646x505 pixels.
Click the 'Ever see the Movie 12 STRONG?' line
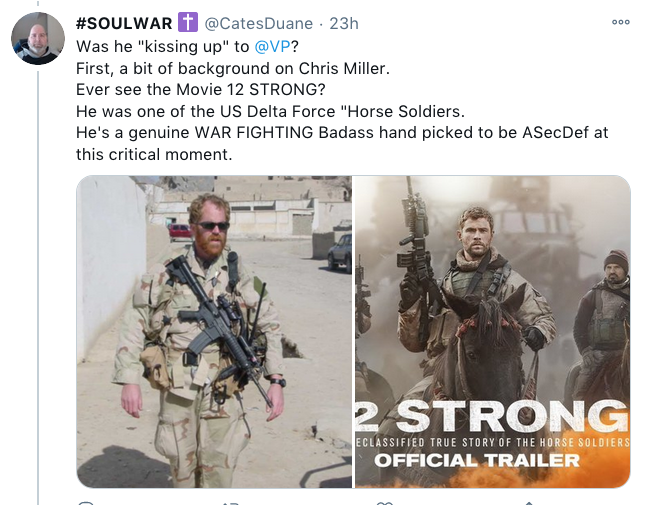point(201,89)
